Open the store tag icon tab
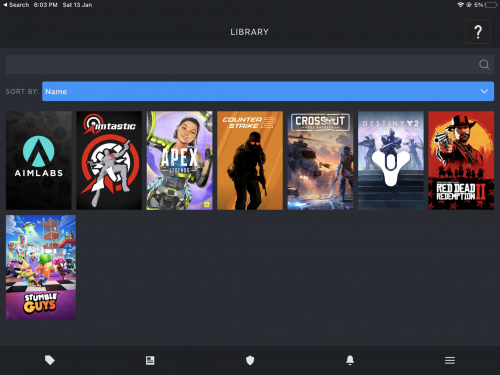500x375 pixels. point(50,360)
